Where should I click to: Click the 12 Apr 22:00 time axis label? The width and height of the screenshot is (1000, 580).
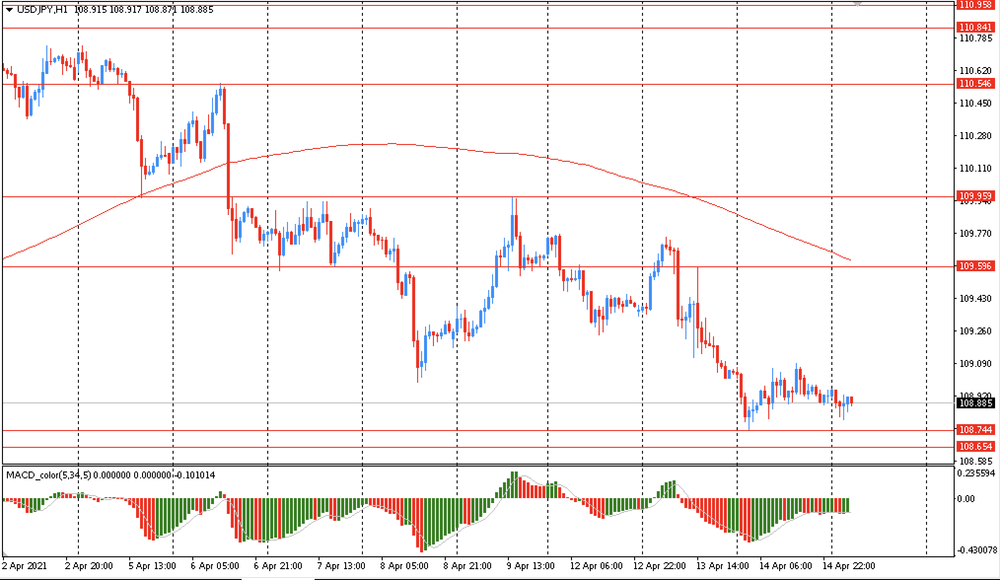pyautogui.click(x=659, y=566)
